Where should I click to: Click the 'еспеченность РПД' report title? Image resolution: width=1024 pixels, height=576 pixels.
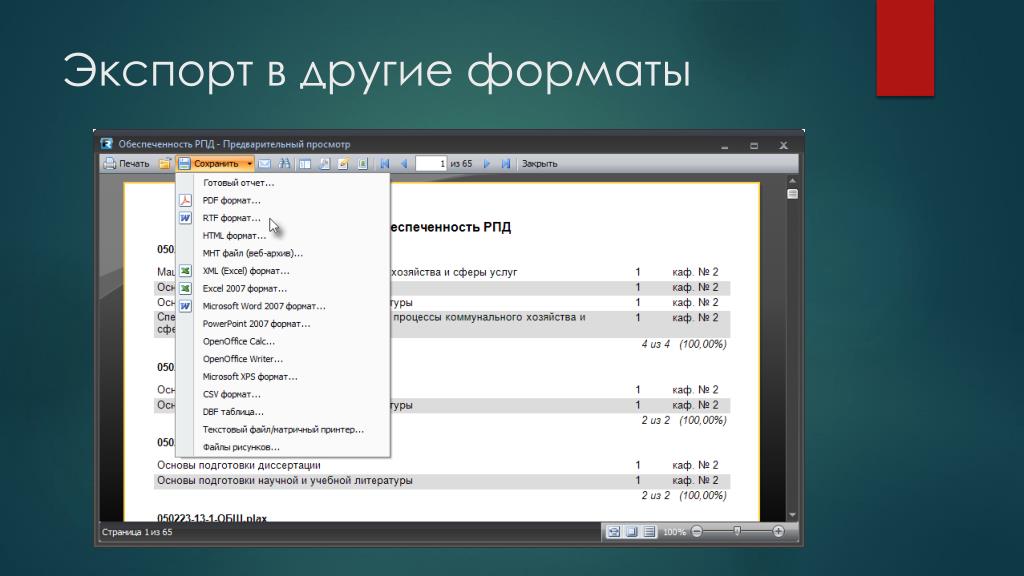[x=451, y=227]
